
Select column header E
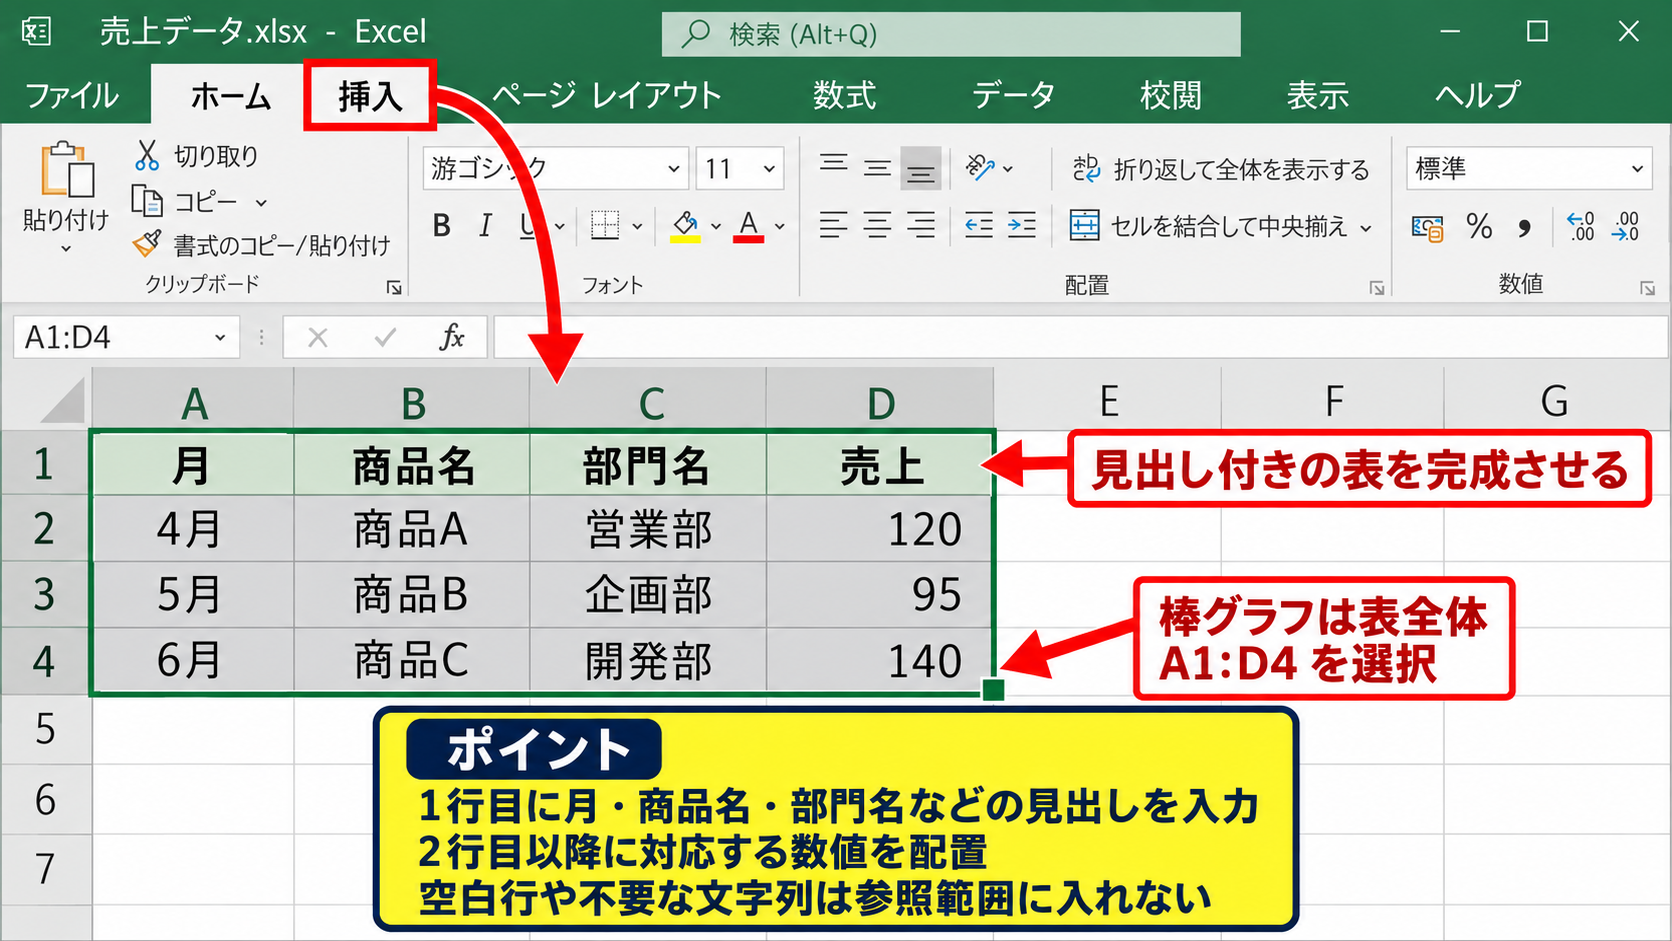click(1108, 400)
